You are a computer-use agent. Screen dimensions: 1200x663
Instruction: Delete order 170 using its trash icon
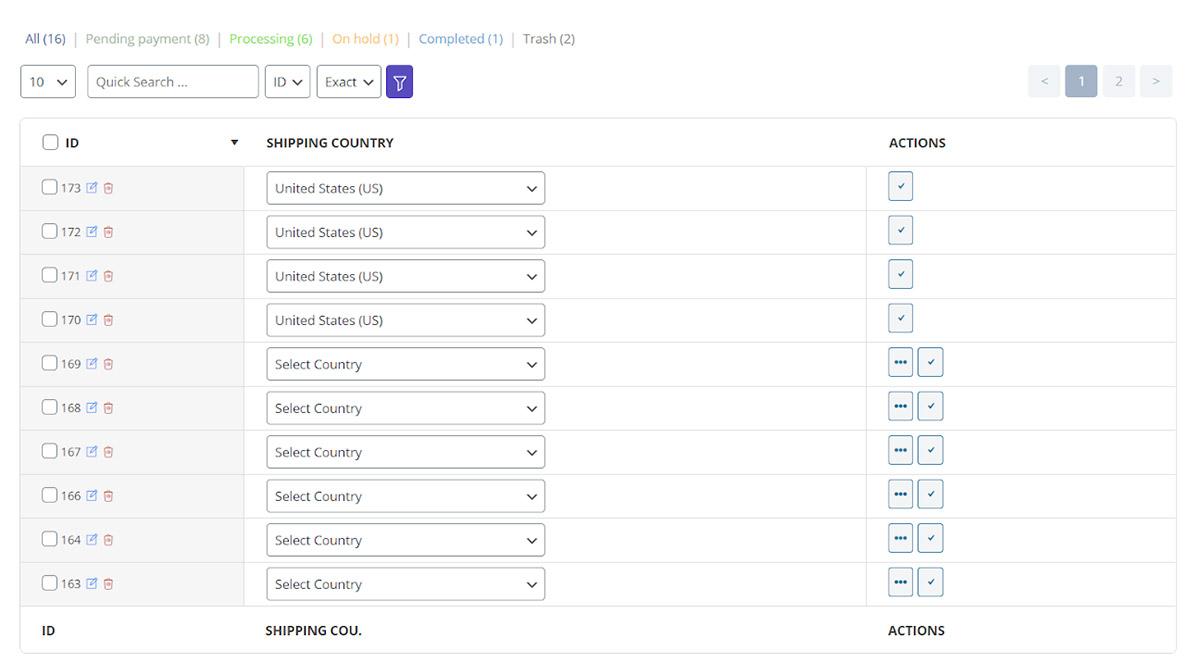[108, 320]
